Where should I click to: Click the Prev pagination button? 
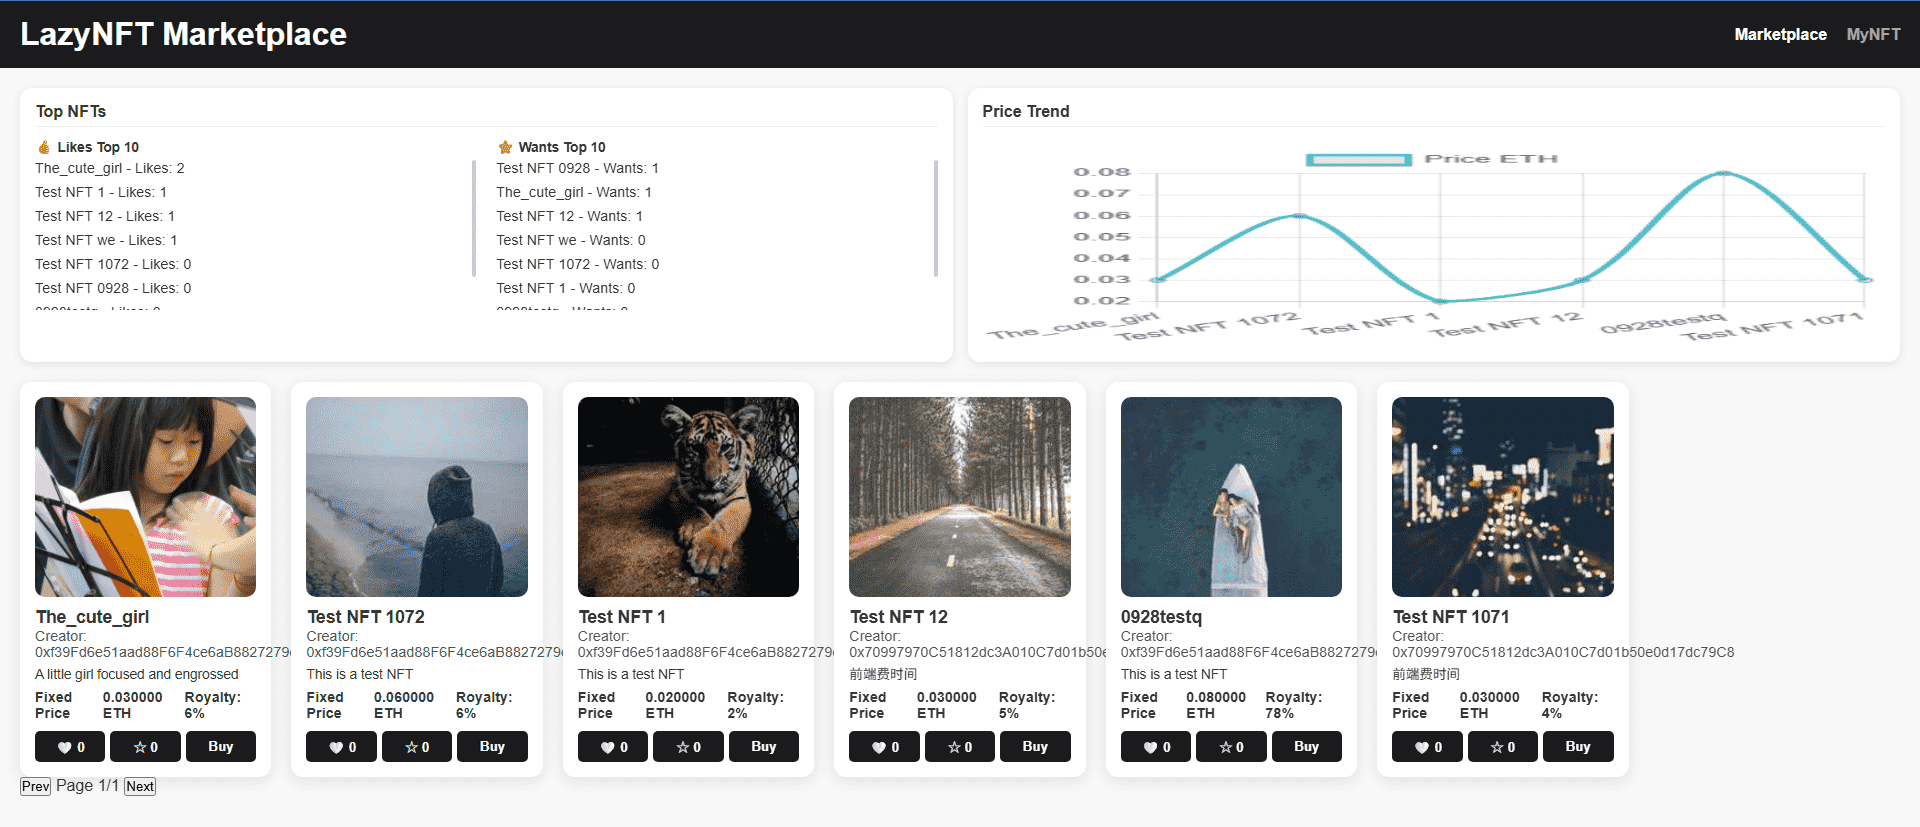click(x=35, y=786)
